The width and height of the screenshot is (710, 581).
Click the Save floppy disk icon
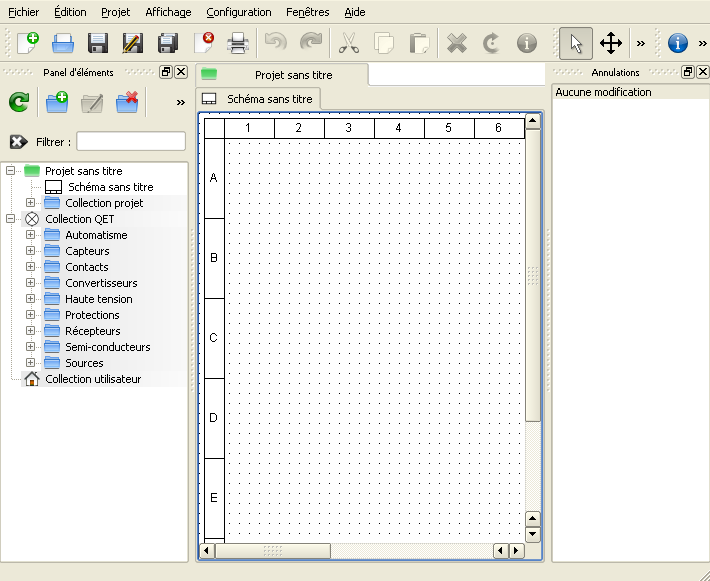[98, 43]
